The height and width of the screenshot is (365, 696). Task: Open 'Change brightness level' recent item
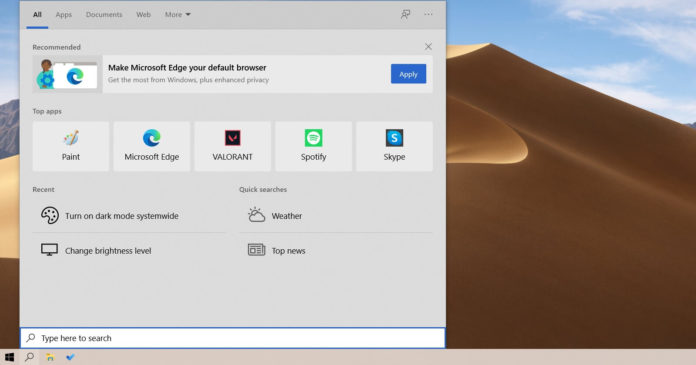(129, 250)
